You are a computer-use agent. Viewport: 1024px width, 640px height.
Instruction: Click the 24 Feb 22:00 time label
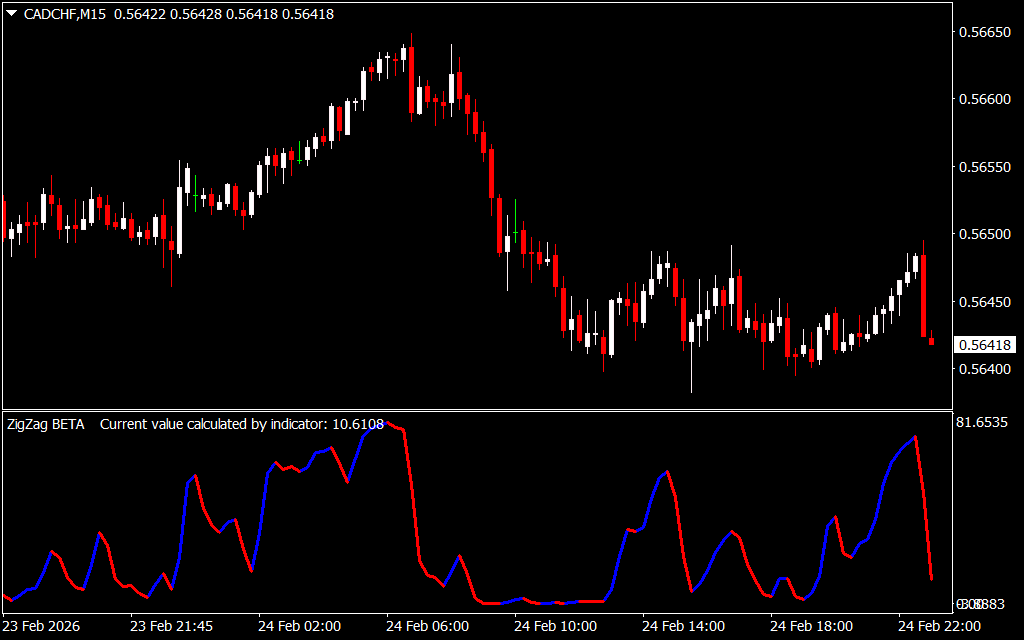(x=939, y=626)
